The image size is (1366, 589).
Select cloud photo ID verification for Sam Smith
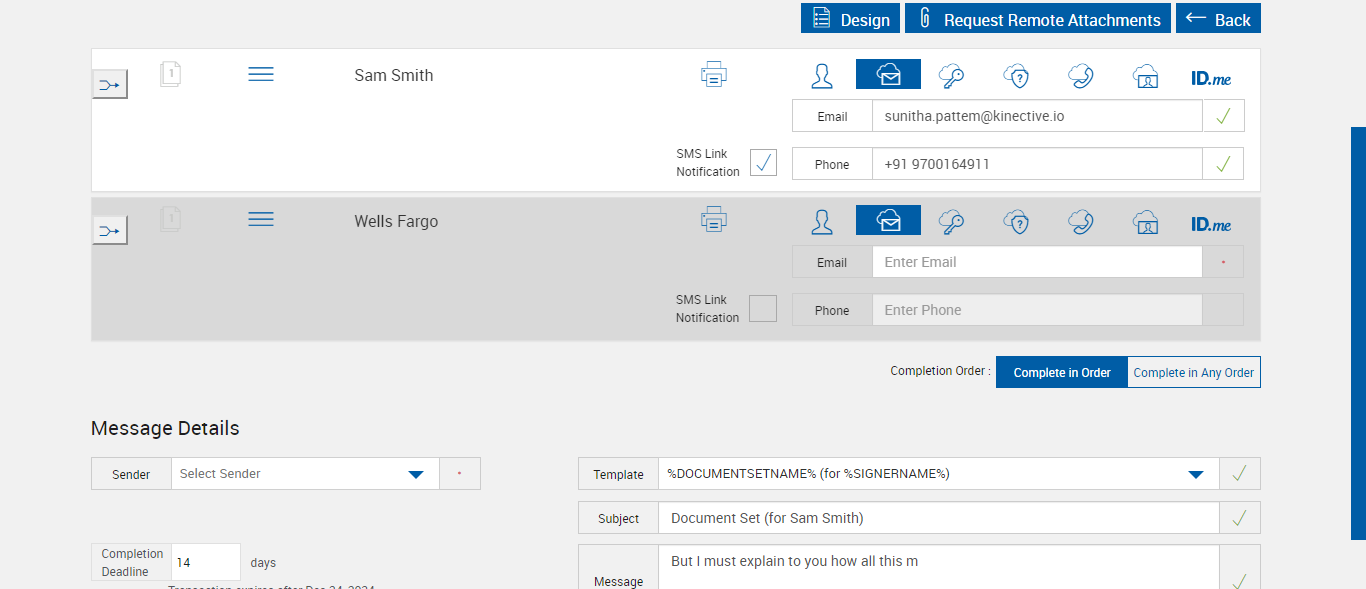[1145, 76]
